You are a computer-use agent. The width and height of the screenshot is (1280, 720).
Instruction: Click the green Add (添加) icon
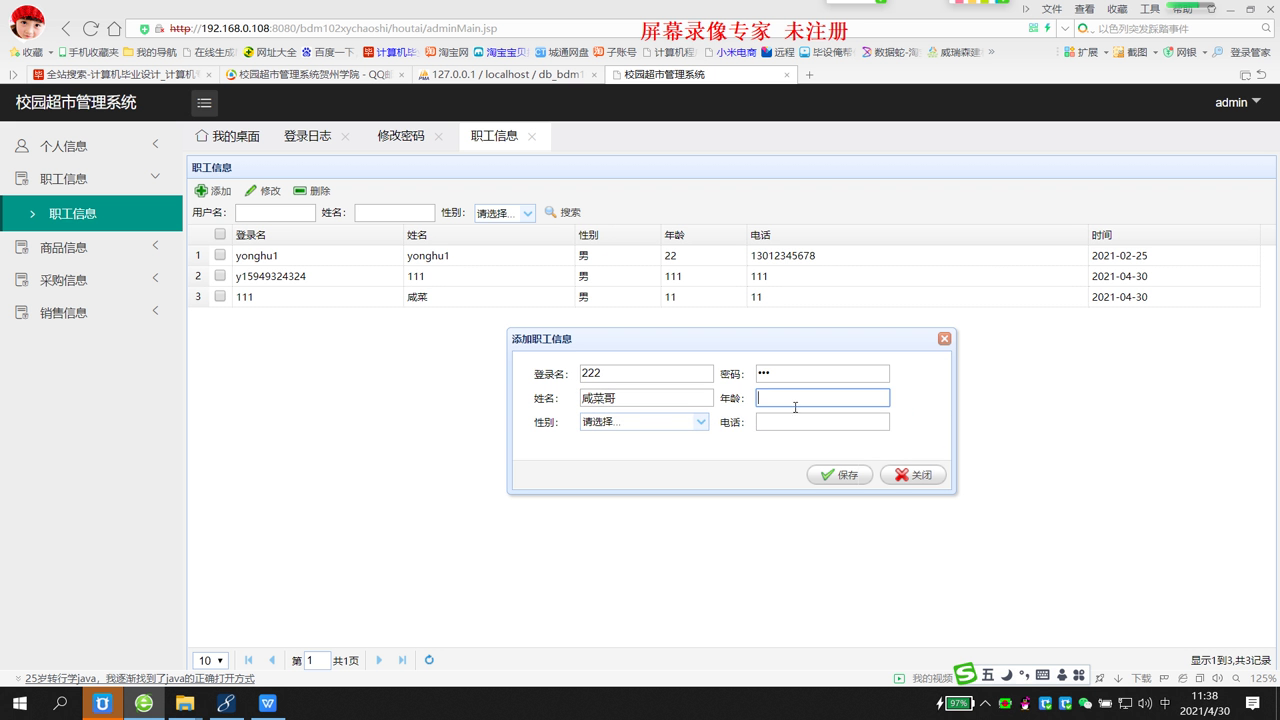[x=201, y=191]
